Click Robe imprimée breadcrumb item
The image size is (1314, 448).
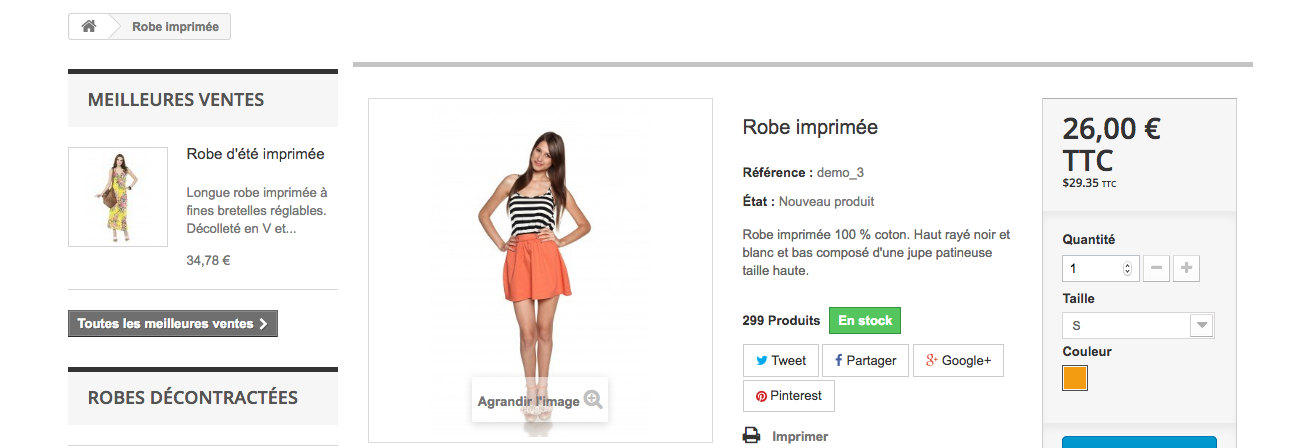click(175, 27)
